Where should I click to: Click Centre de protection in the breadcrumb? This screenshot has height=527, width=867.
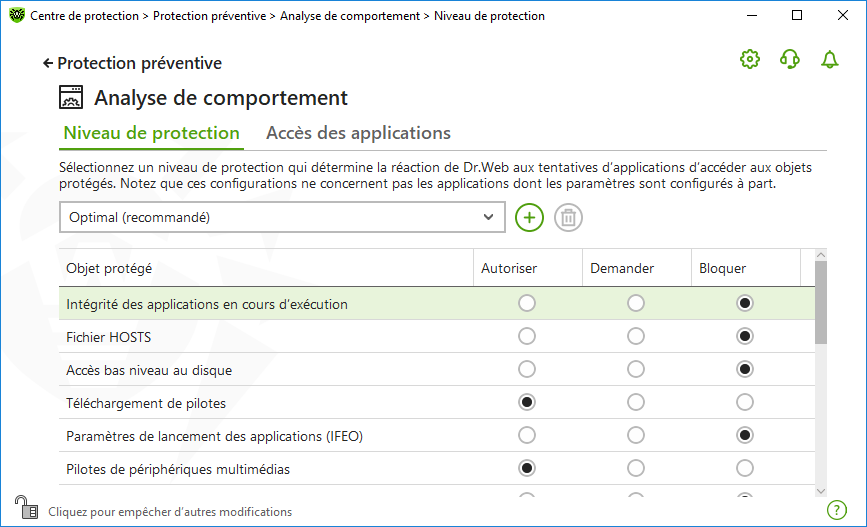pos(84,16)
